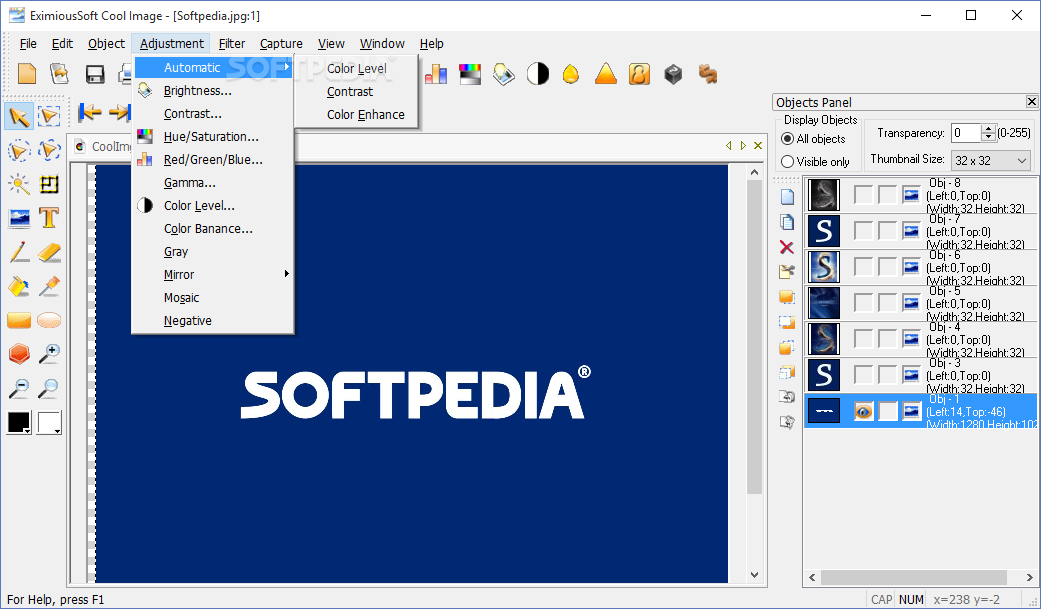Click the duplicate object icon in Objects Panel
This screenshot has width=1041, height=609.
[x=787, y=222]
